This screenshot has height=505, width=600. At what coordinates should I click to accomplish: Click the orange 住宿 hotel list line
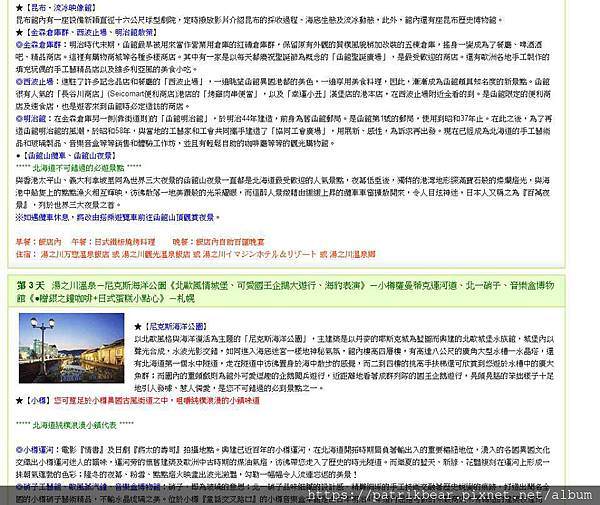[x=196, y=254]
